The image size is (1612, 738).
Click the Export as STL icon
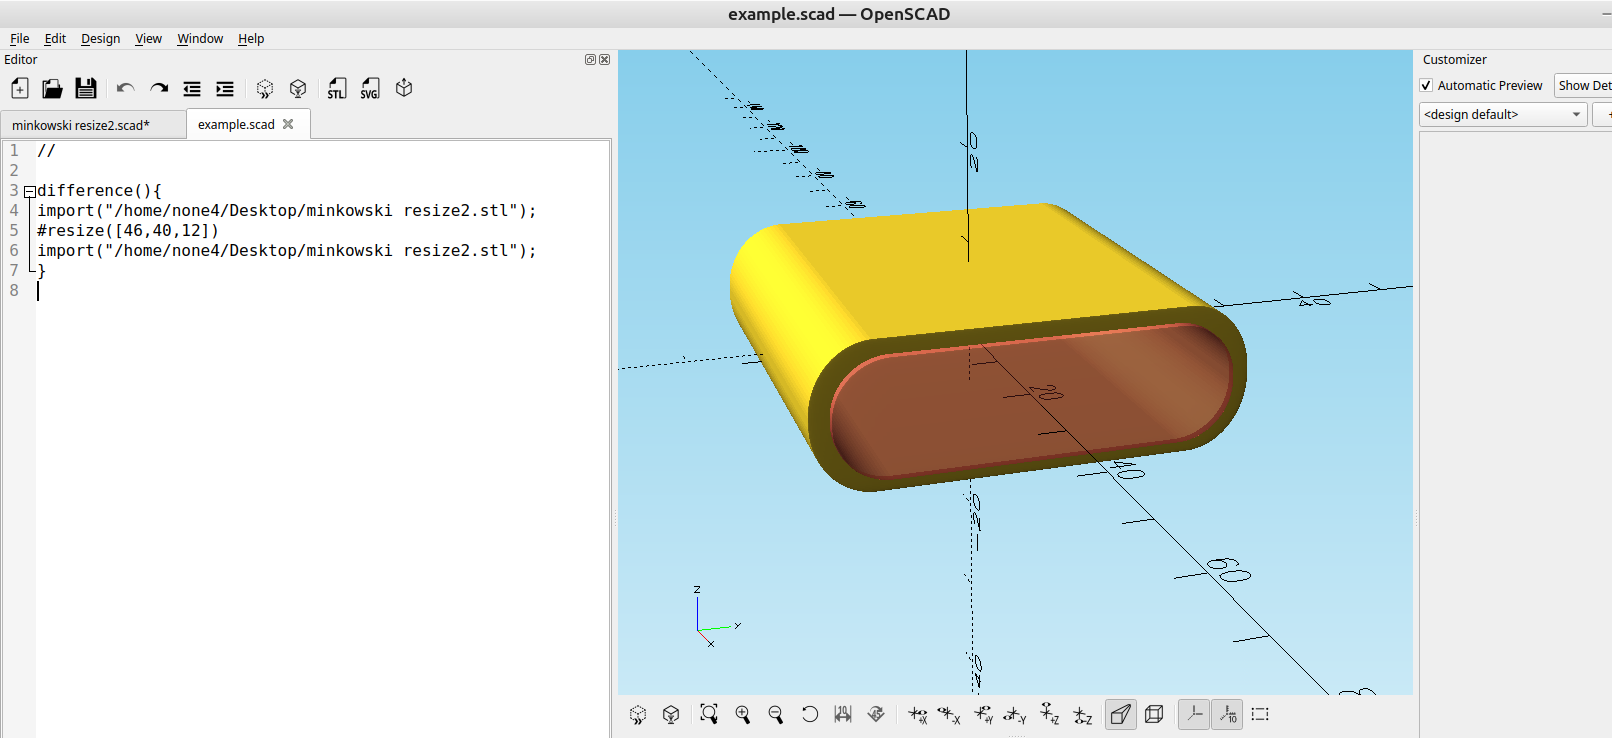coord(337,89)
